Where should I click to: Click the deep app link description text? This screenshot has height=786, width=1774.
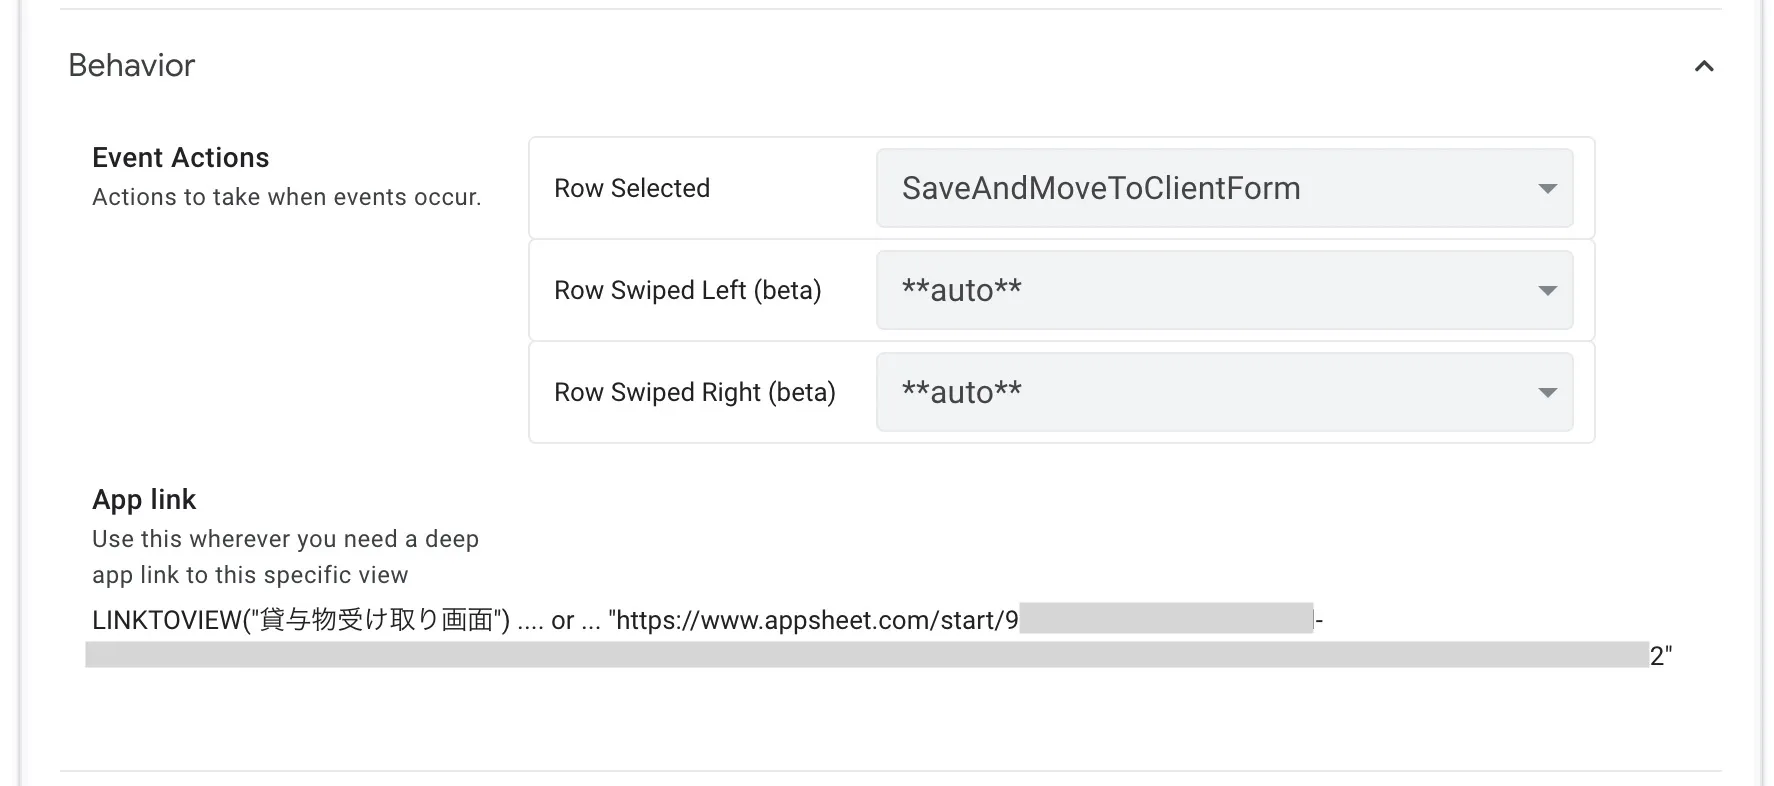pos(285,557)
